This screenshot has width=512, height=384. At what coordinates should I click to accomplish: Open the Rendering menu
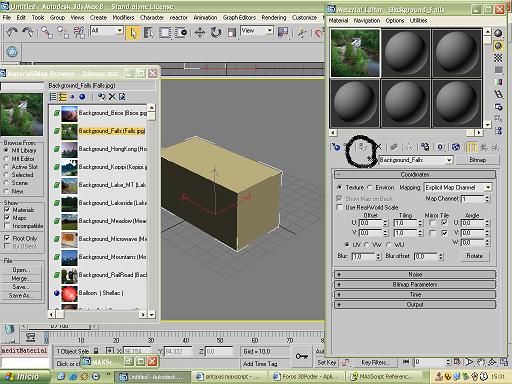coord(274,17)
